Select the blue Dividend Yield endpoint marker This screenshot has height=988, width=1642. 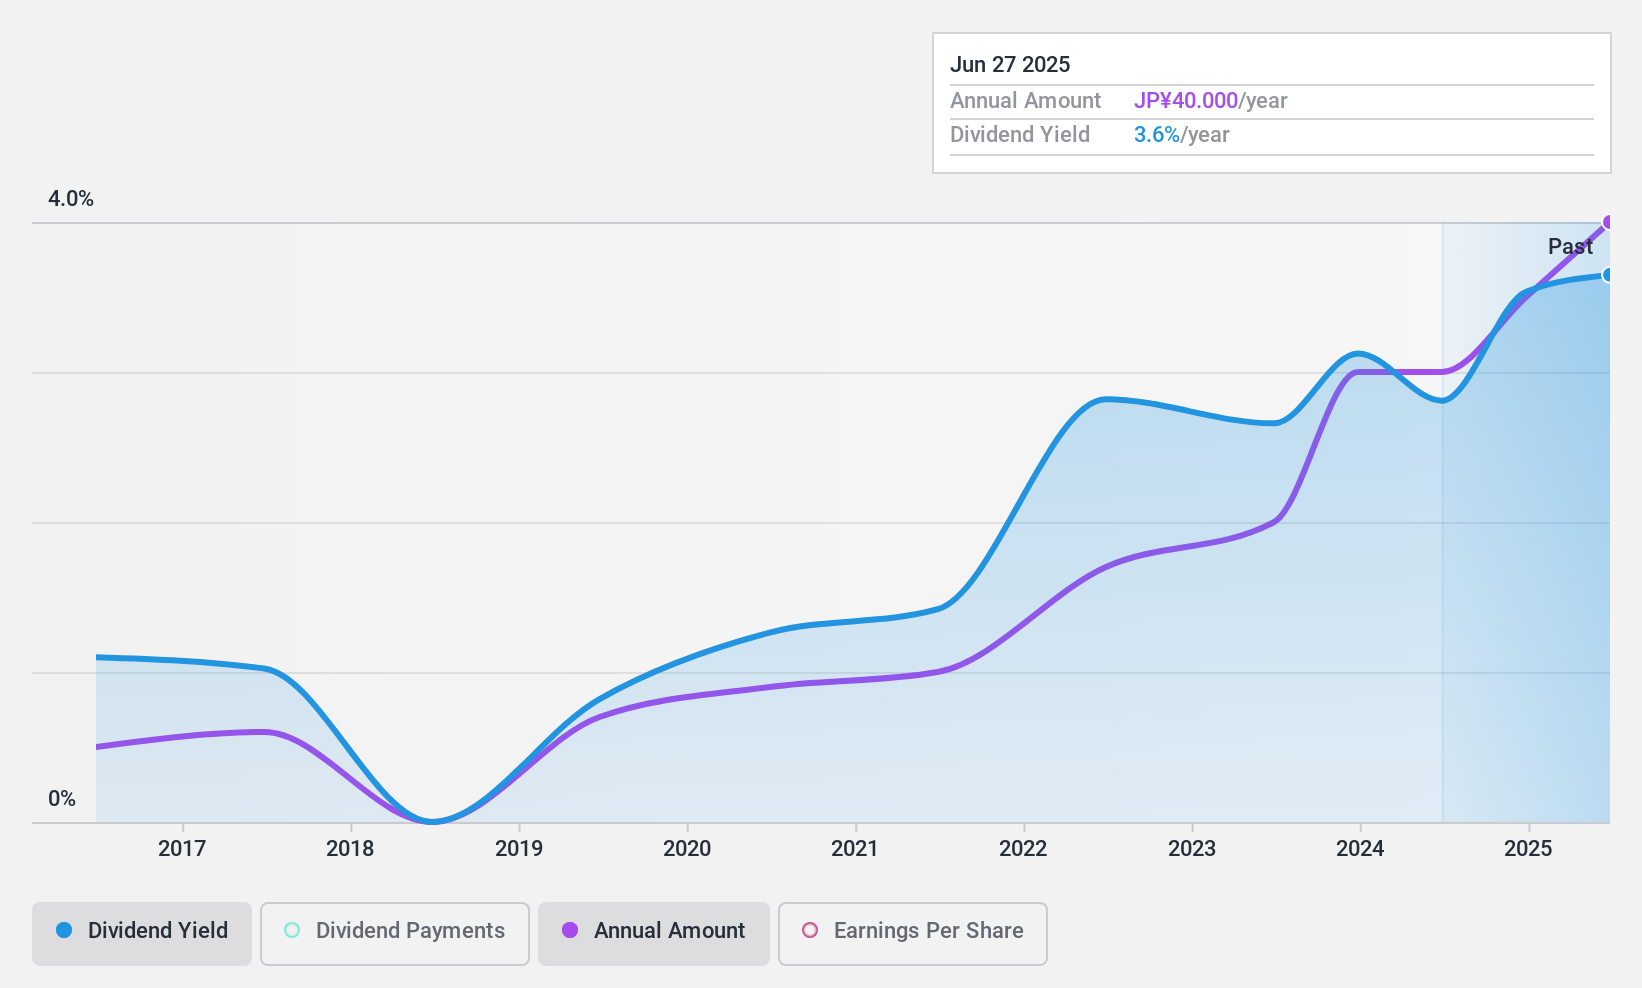[1608, 275]
